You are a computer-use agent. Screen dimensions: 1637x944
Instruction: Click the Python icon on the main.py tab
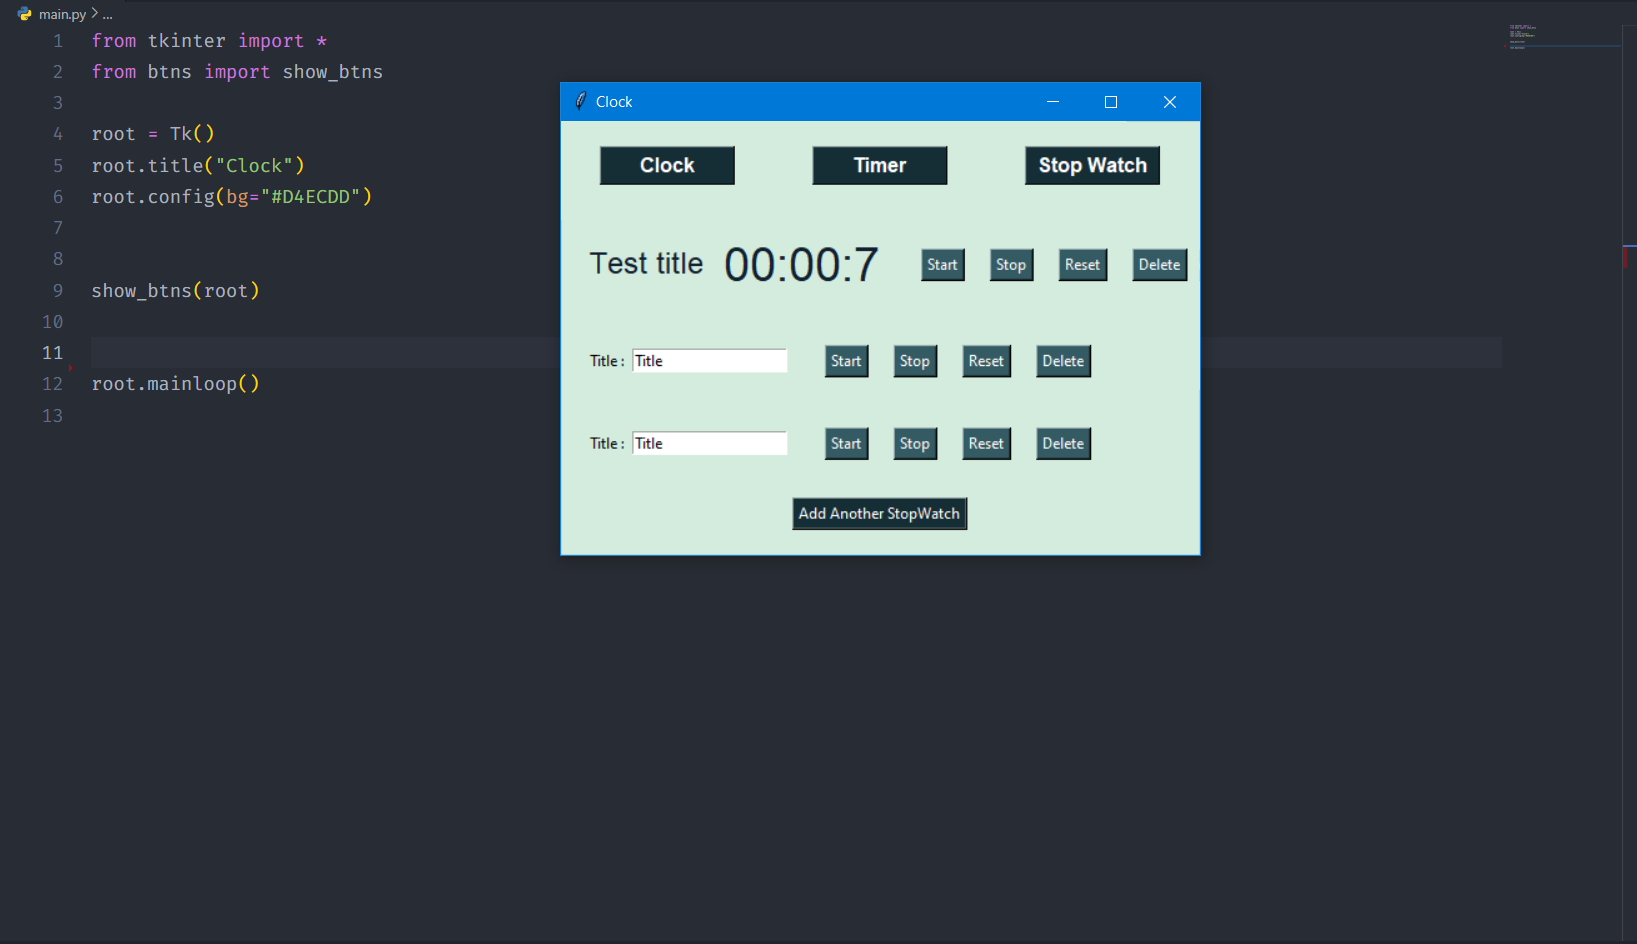(23, 14)
